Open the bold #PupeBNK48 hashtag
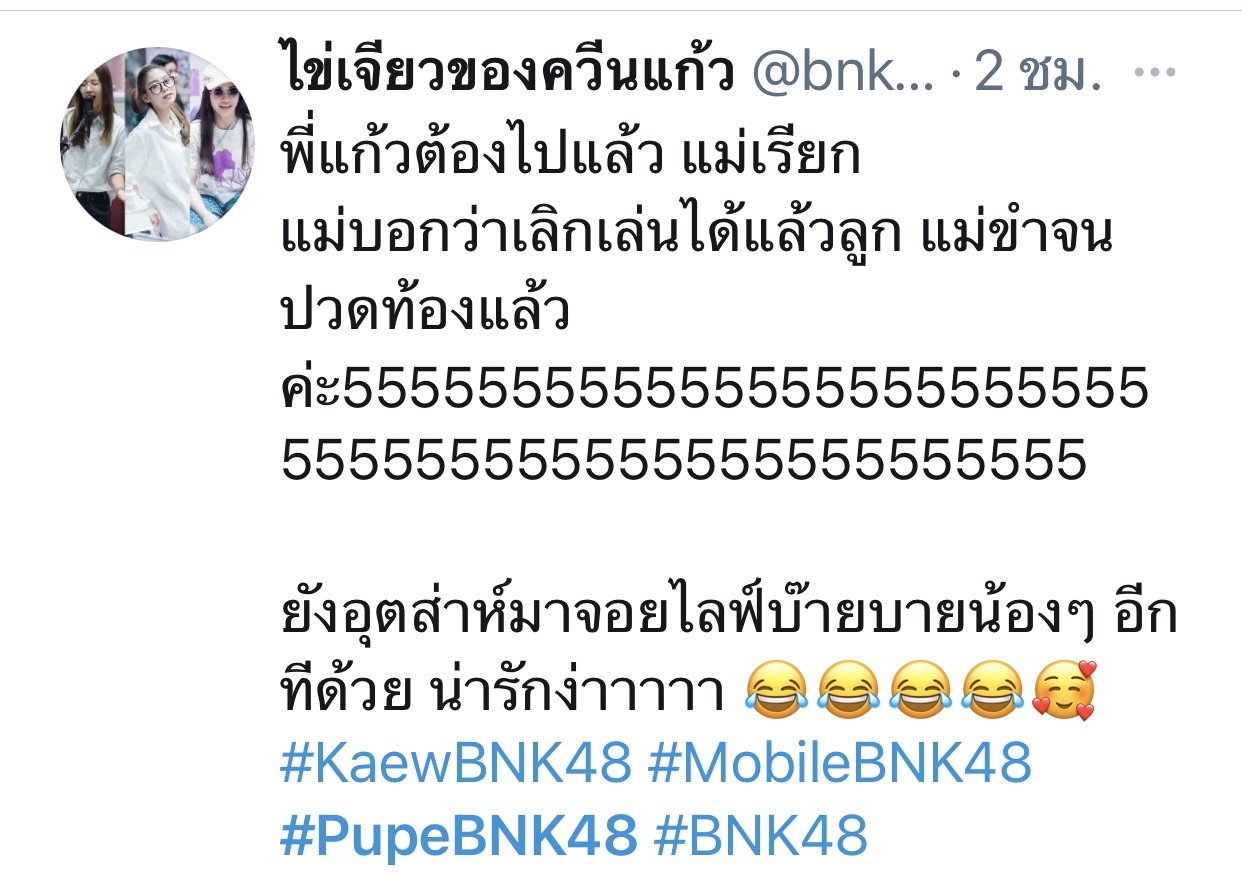Screen dimensions: 1242x872 coord(459,835)
